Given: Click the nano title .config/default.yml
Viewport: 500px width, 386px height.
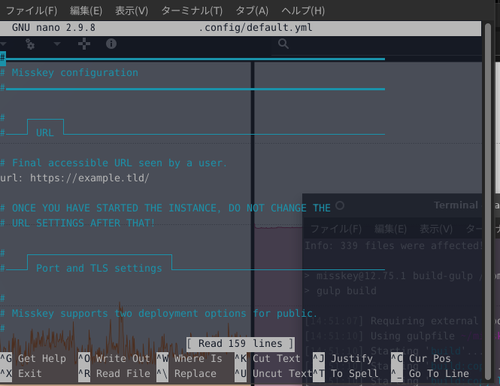Looking at the screenshot, I should click(255, 27).
